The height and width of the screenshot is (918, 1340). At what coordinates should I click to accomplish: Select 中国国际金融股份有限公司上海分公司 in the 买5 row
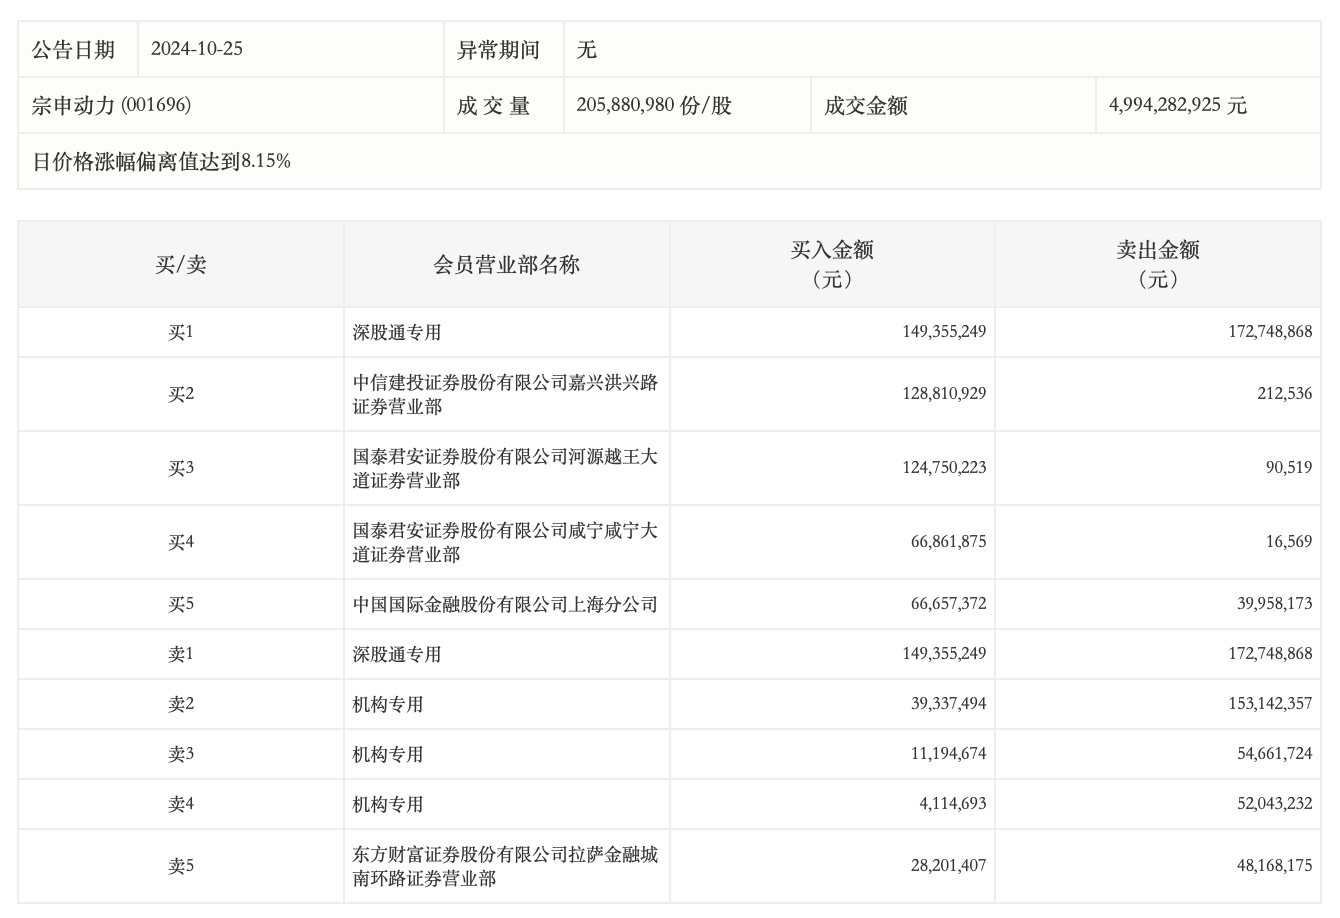pos(505,604)
